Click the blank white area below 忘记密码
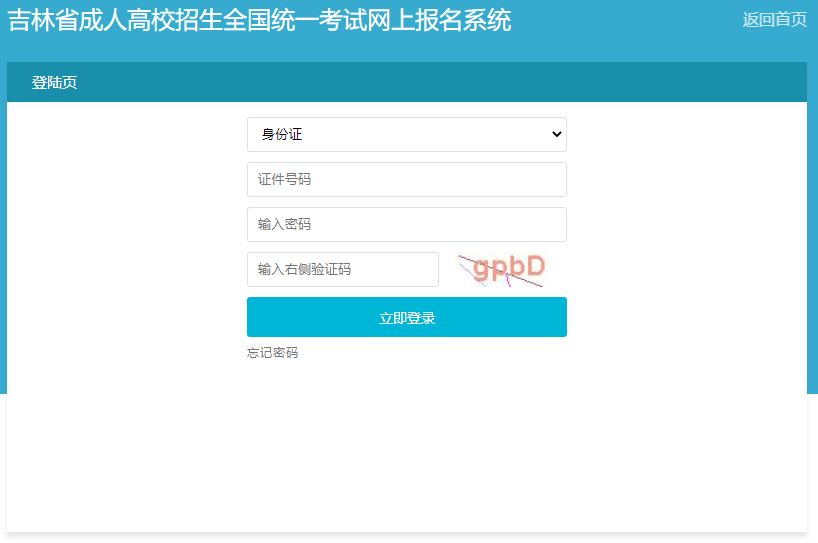The height and width of the screenshot is (543, 818). (x=406, y=450)
